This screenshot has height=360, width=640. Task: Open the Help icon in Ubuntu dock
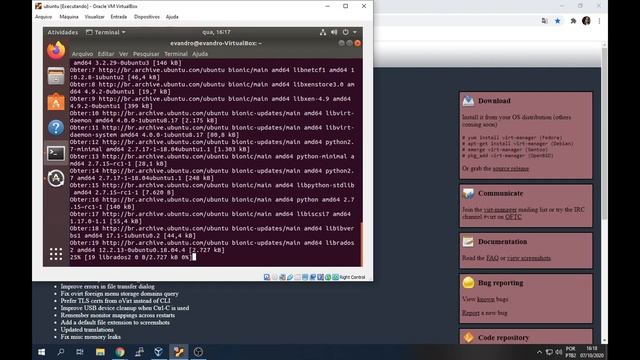click(56, 128)
